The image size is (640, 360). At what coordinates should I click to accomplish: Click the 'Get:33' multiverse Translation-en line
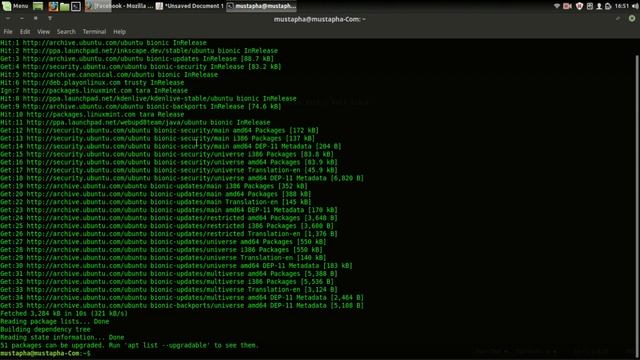(x=169, y=289)
